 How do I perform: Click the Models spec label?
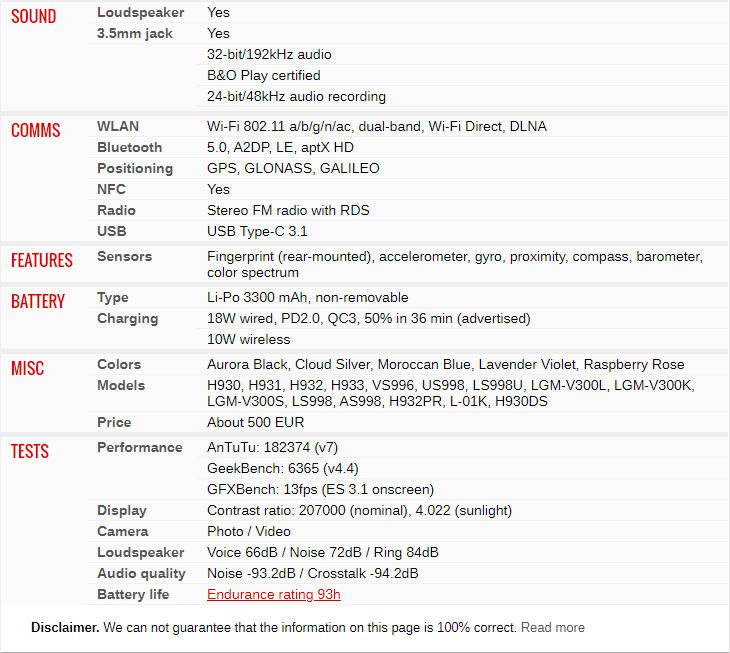tap(121, 386)
